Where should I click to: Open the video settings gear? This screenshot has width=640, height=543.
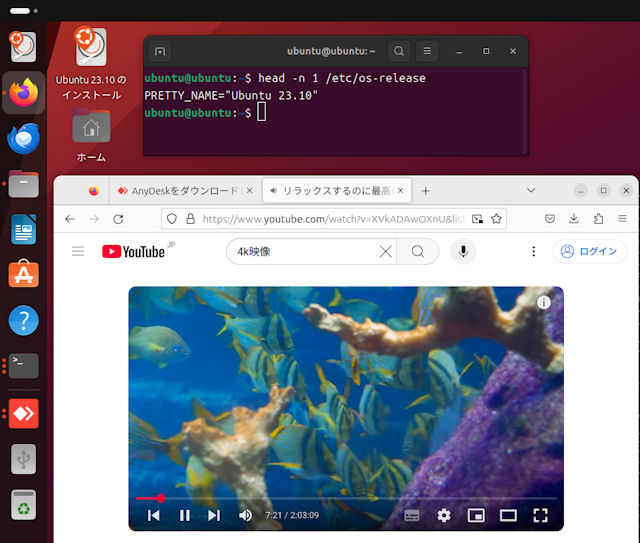click(444, 516)
